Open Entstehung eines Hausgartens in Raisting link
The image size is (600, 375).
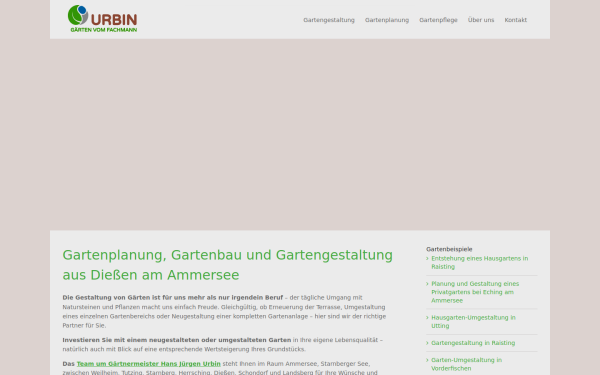pos(479,262)
